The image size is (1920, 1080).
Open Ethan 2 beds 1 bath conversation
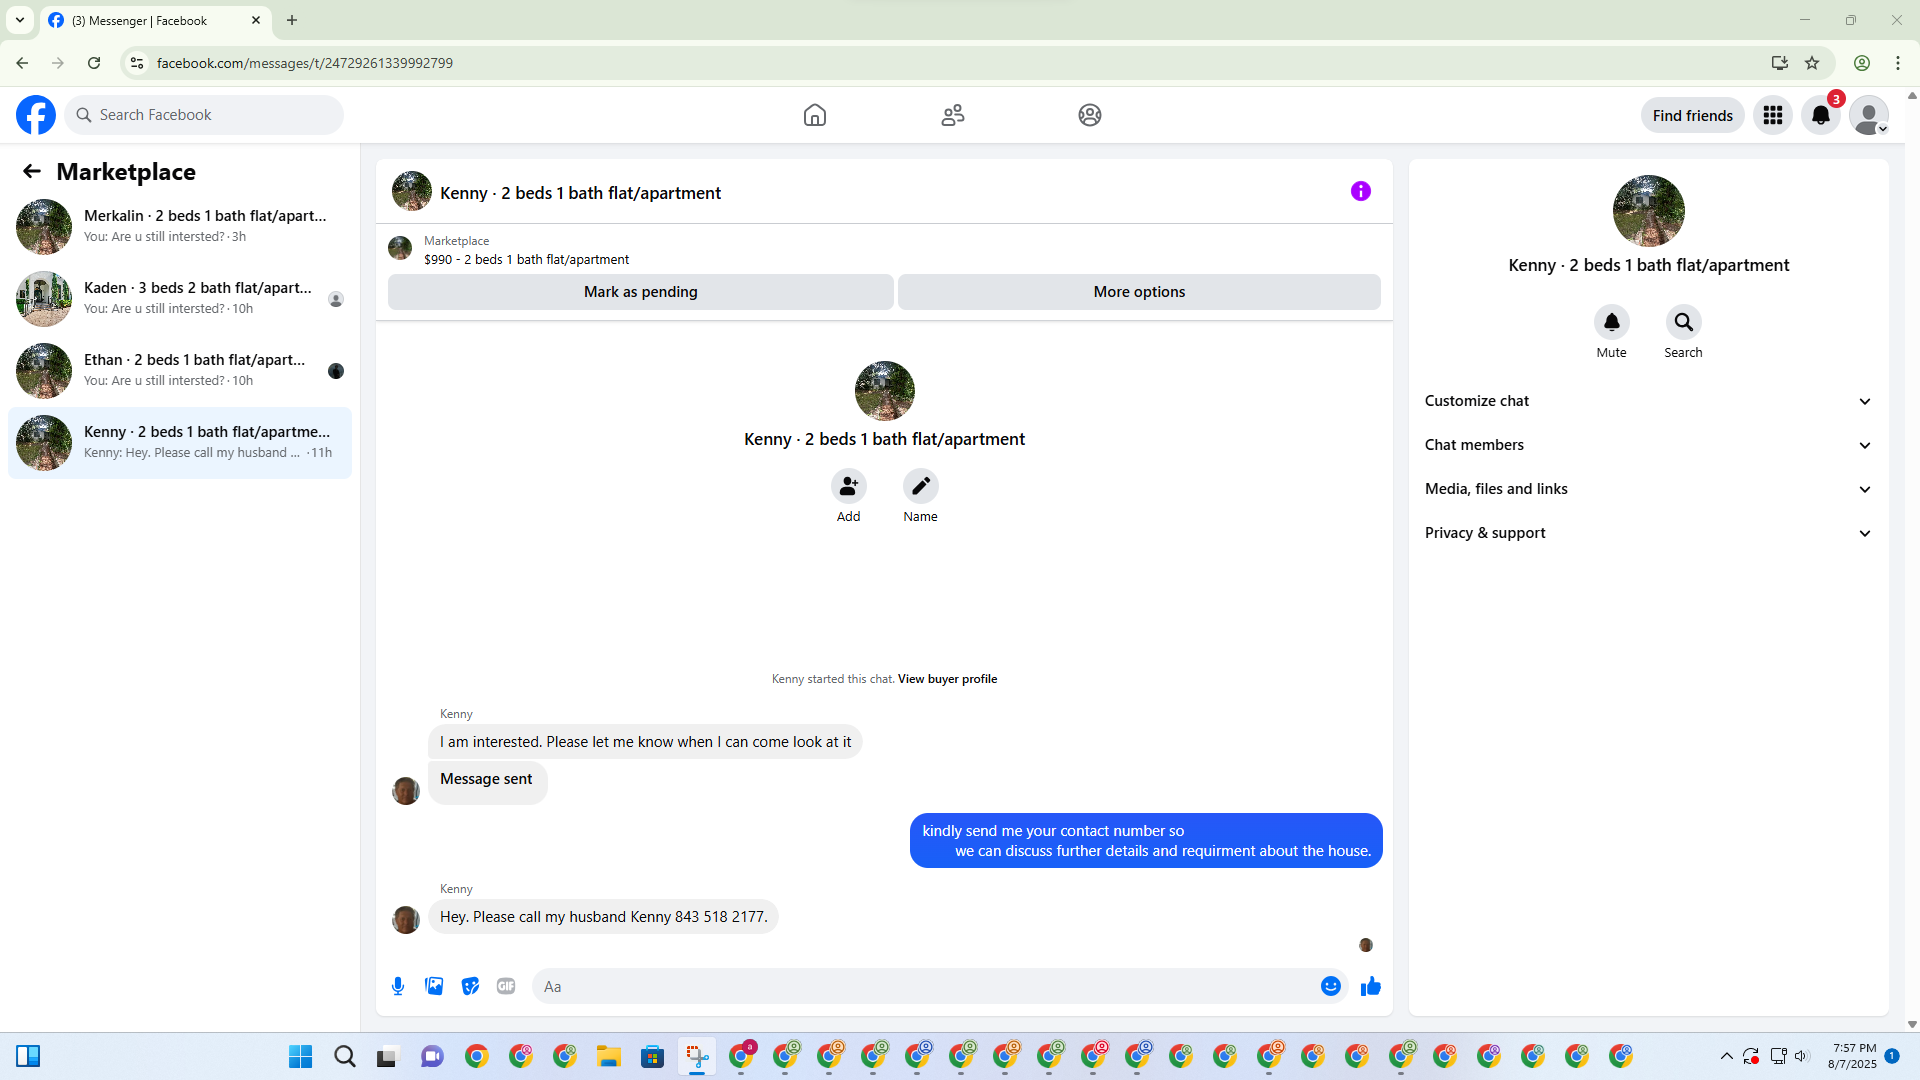pyautogui.click(x=180, y=371)
